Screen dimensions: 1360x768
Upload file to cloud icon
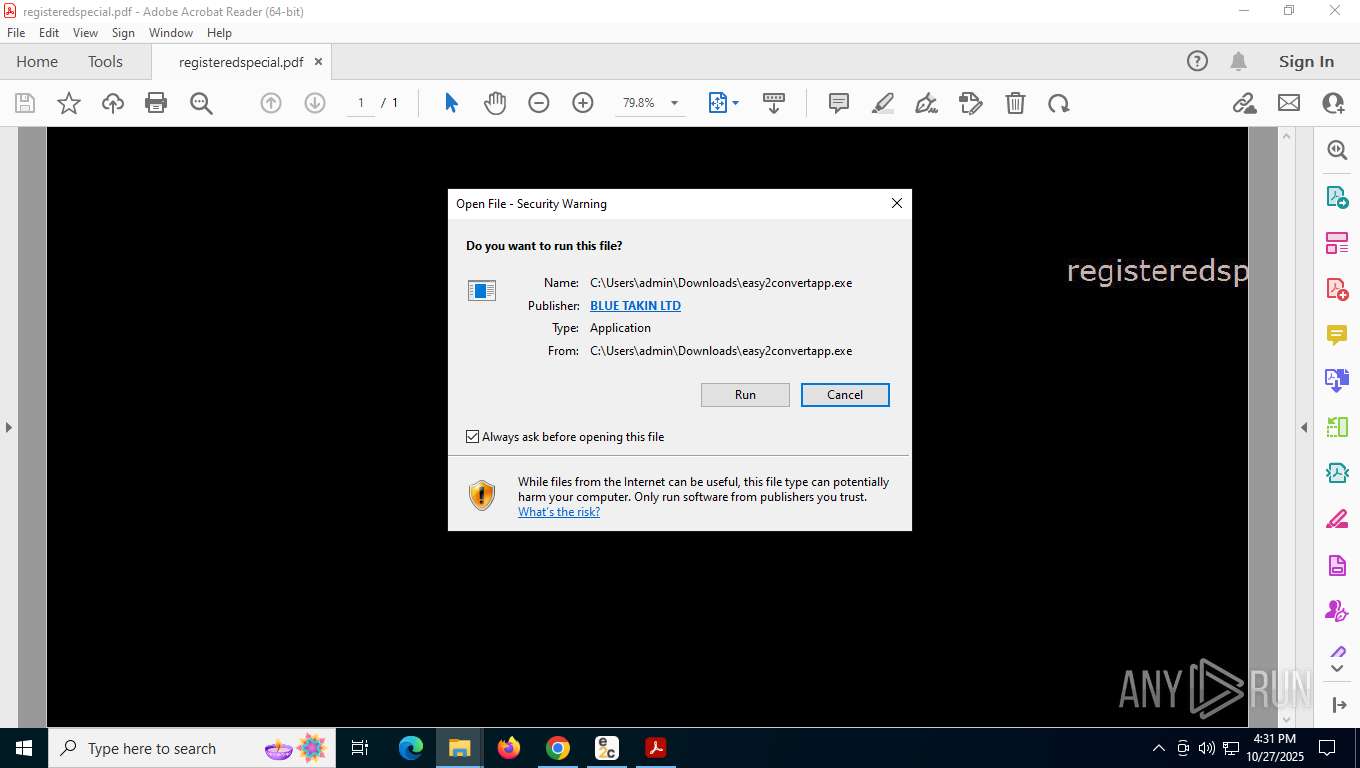click(x=113, y=103)
